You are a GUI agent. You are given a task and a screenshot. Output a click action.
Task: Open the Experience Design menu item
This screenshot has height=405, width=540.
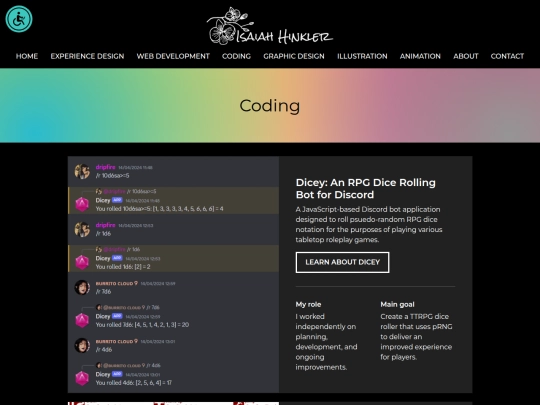click(x=87, y=56)
